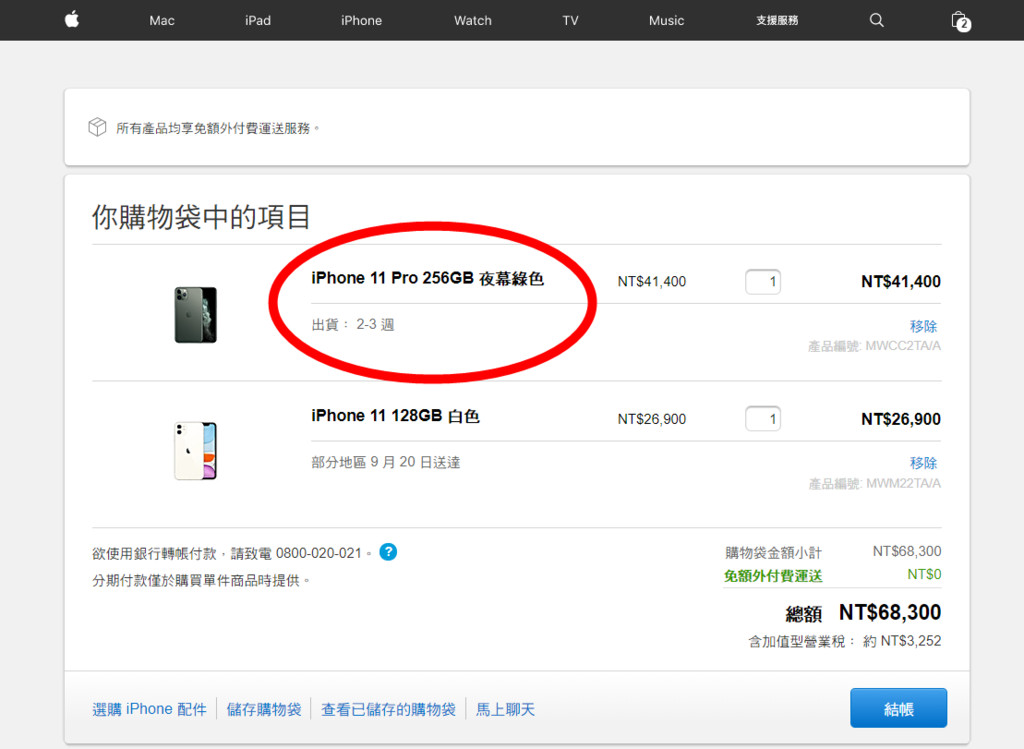Click the blue question mark help icon
This screenshot has width=1024, height=749.
tap(388, 551)
